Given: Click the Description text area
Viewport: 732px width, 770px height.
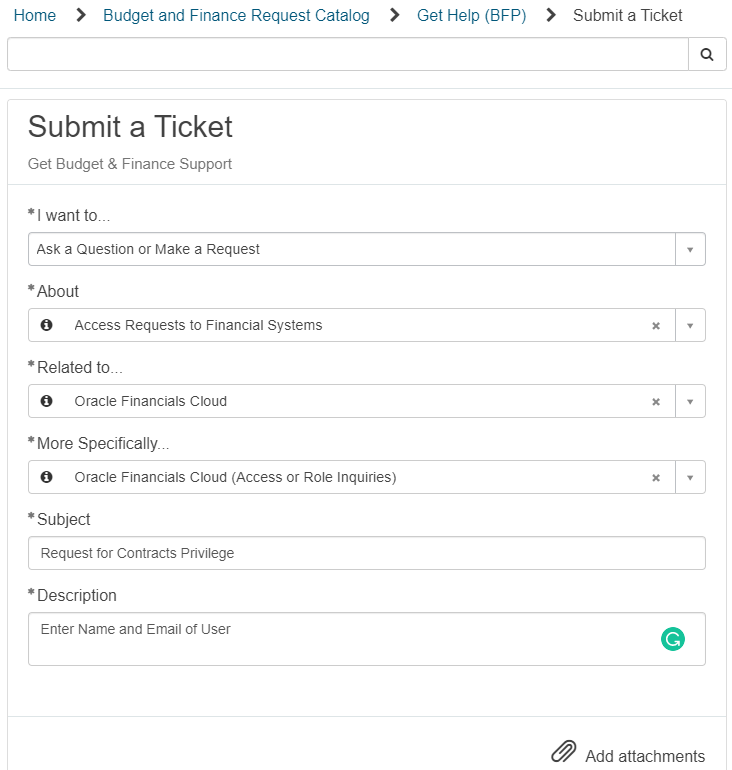Looking at the screenshot, I should click(367, 639).
